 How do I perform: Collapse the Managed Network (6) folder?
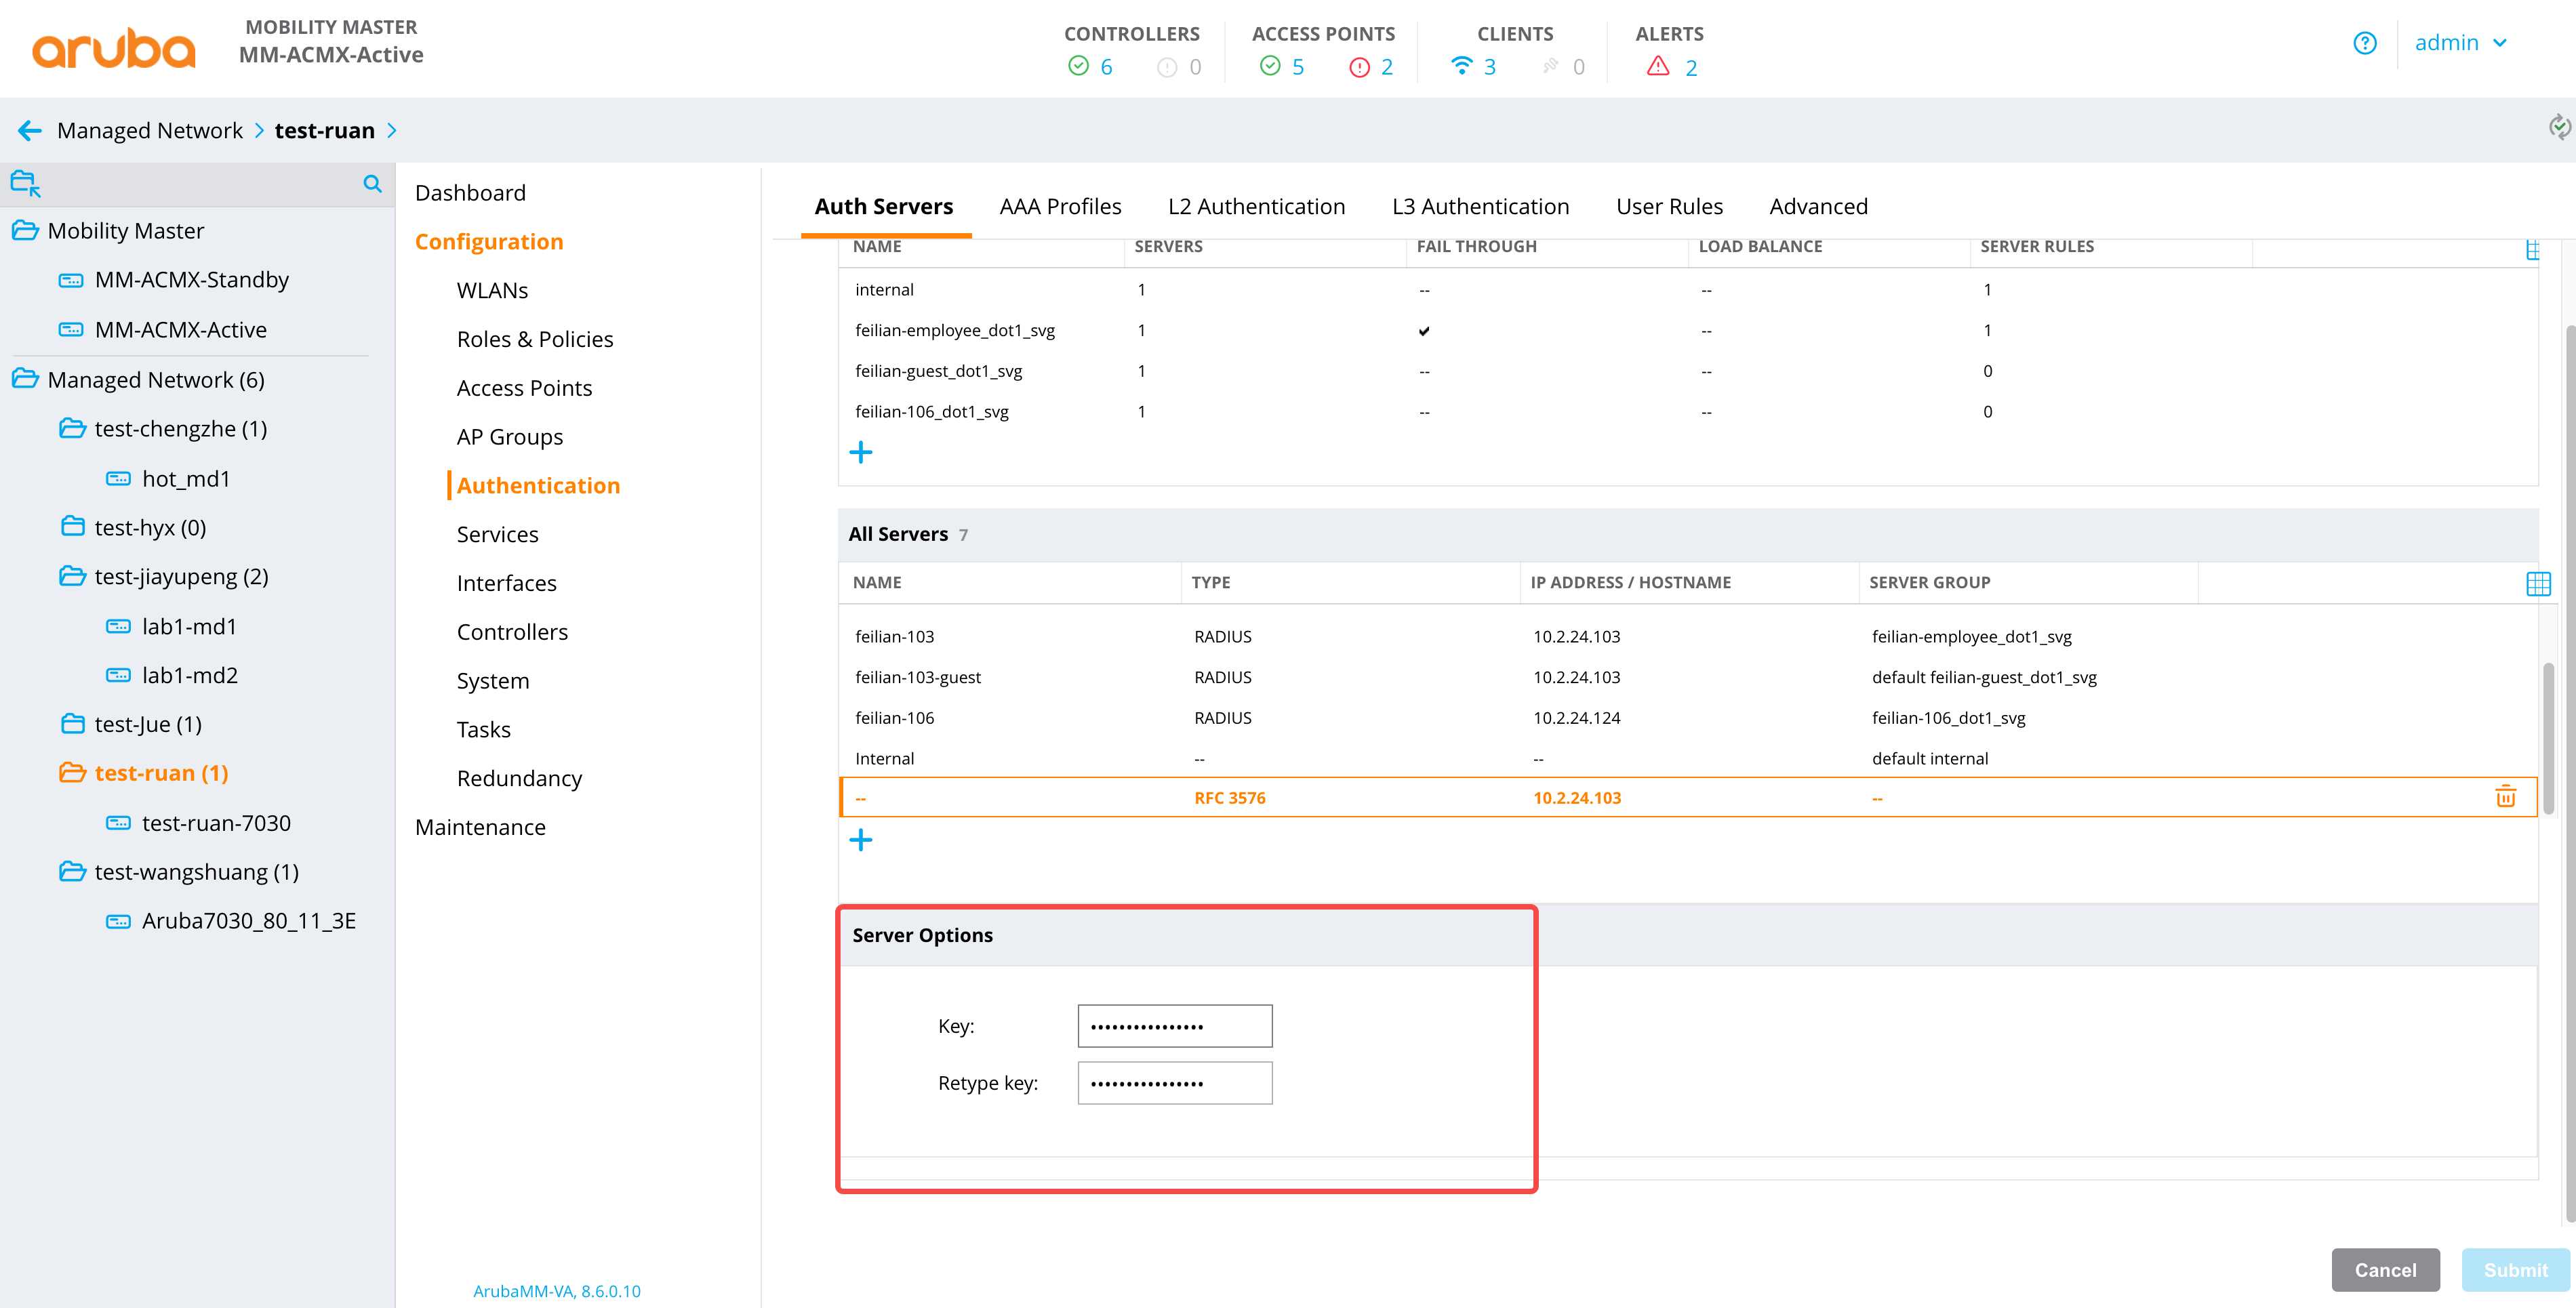tap(25, 380)
